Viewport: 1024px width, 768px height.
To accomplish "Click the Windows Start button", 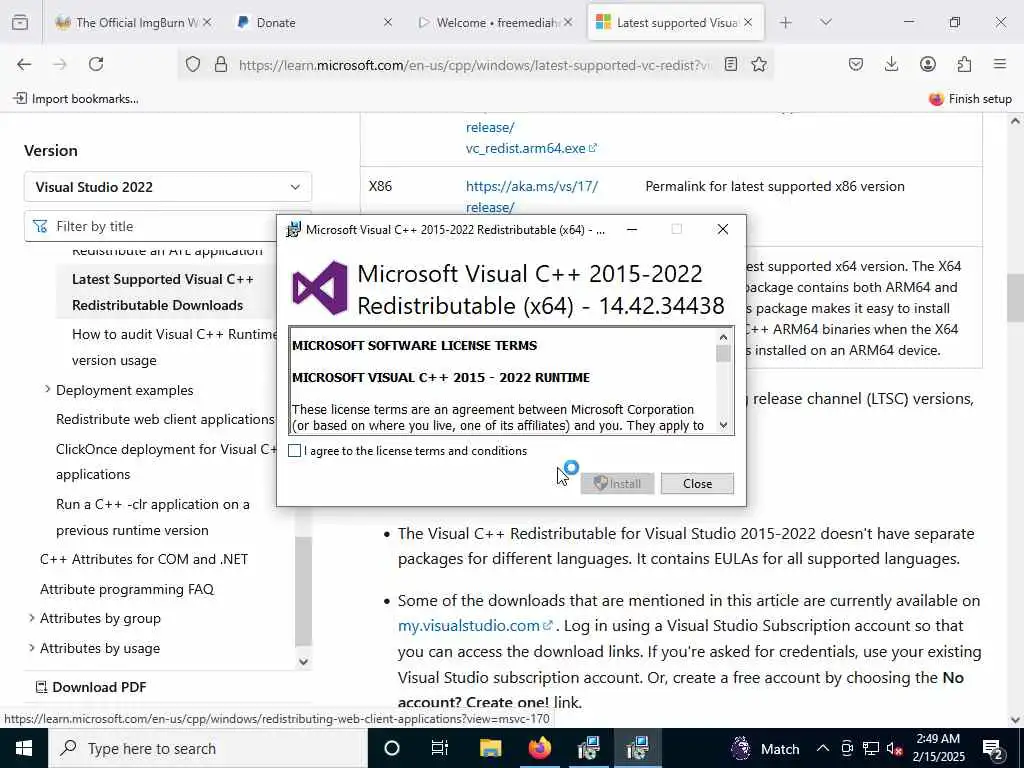I will 24,748.
